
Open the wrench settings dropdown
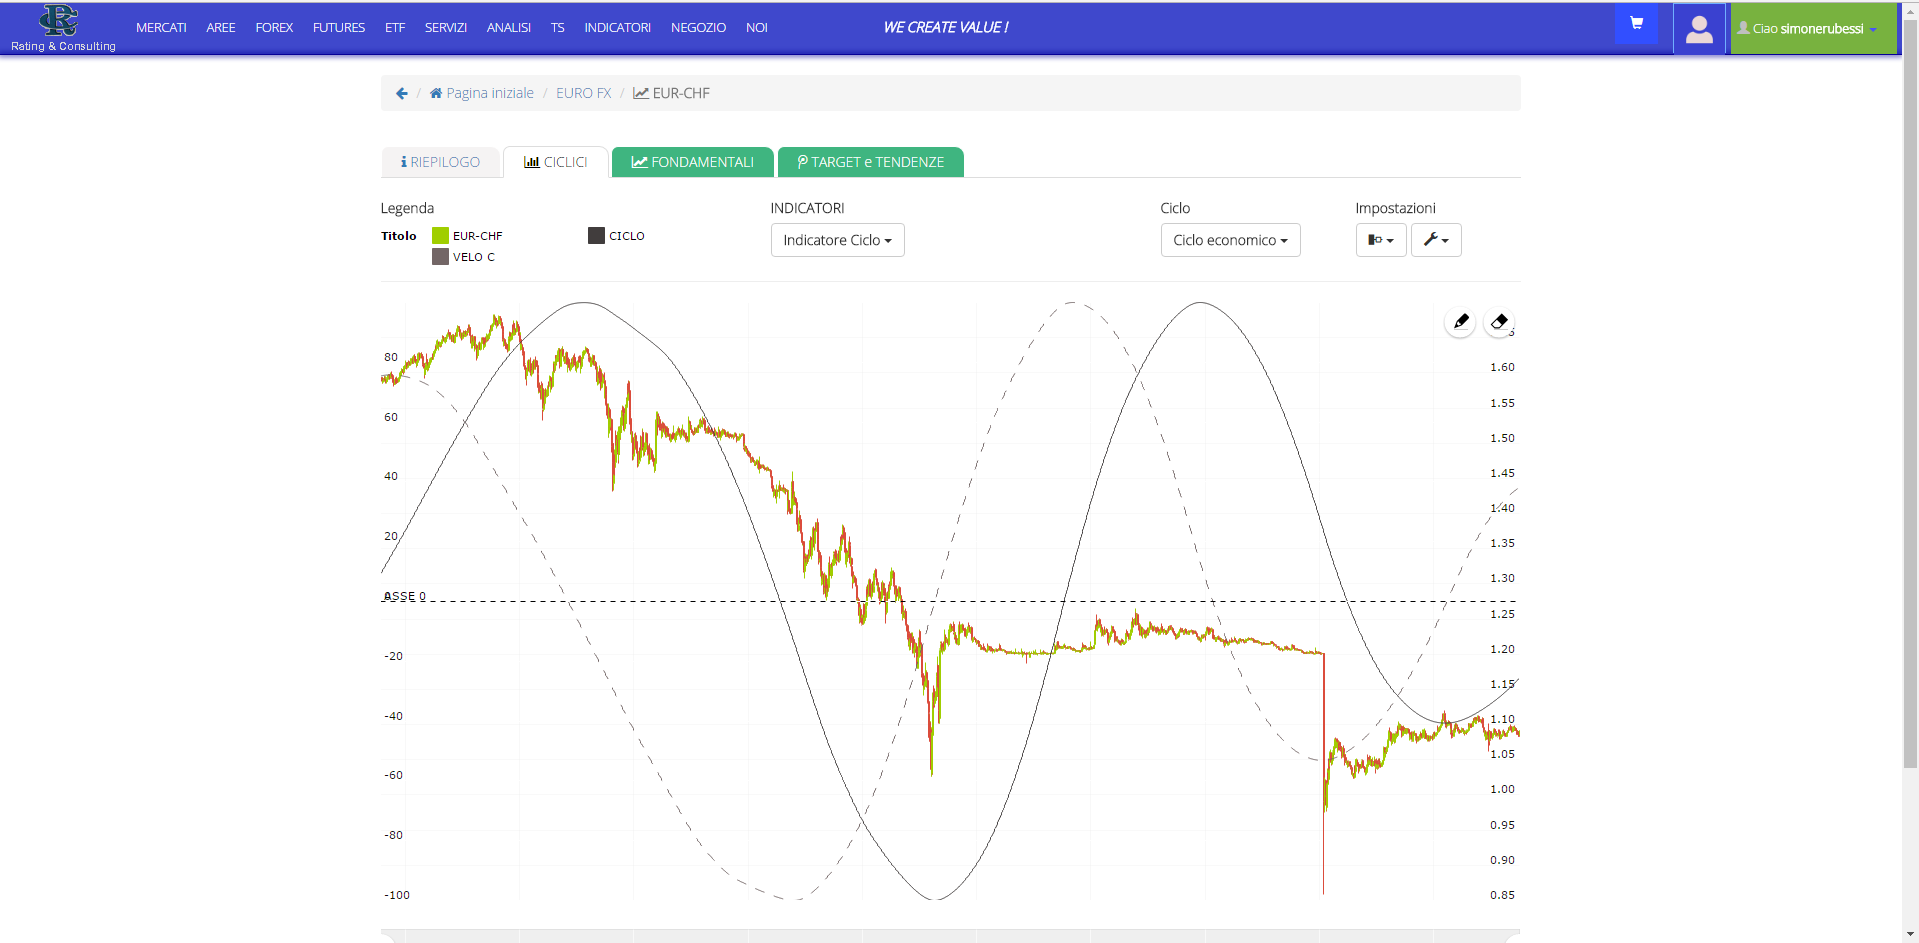1435,240
